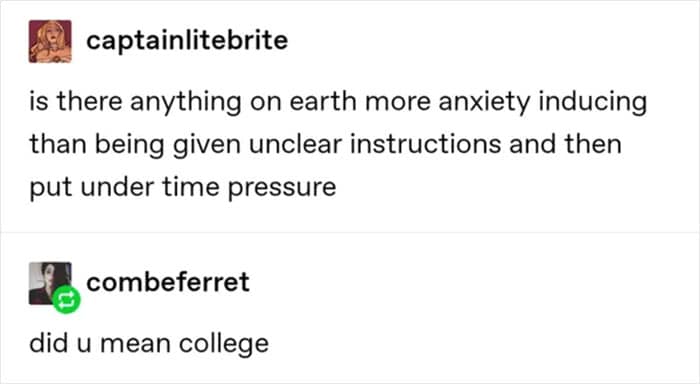This screenshot has width=700, height=384.
Task: Click the word "inducing" ending first line
Action: pos(592,102)
